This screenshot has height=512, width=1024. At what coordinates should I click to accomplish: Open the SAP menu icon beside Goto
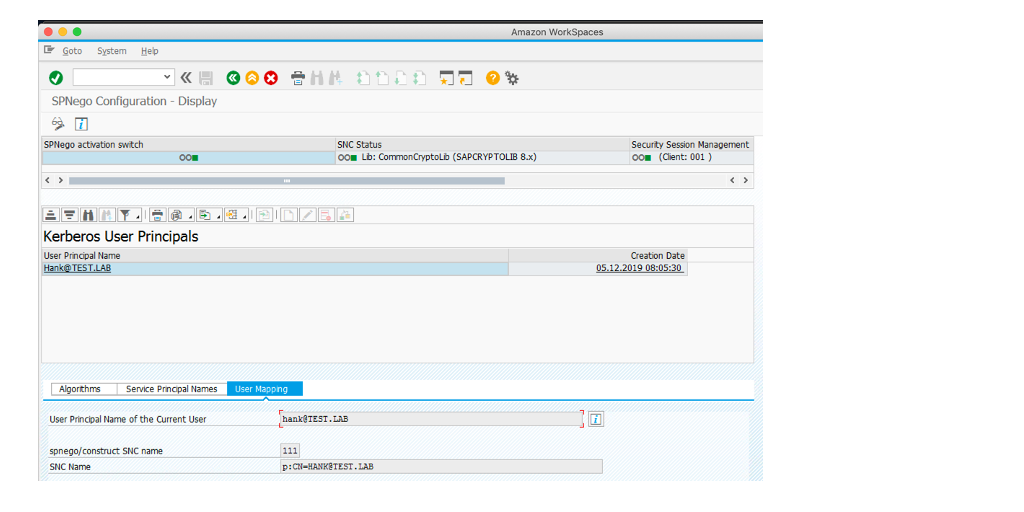(x=49, y=50)
